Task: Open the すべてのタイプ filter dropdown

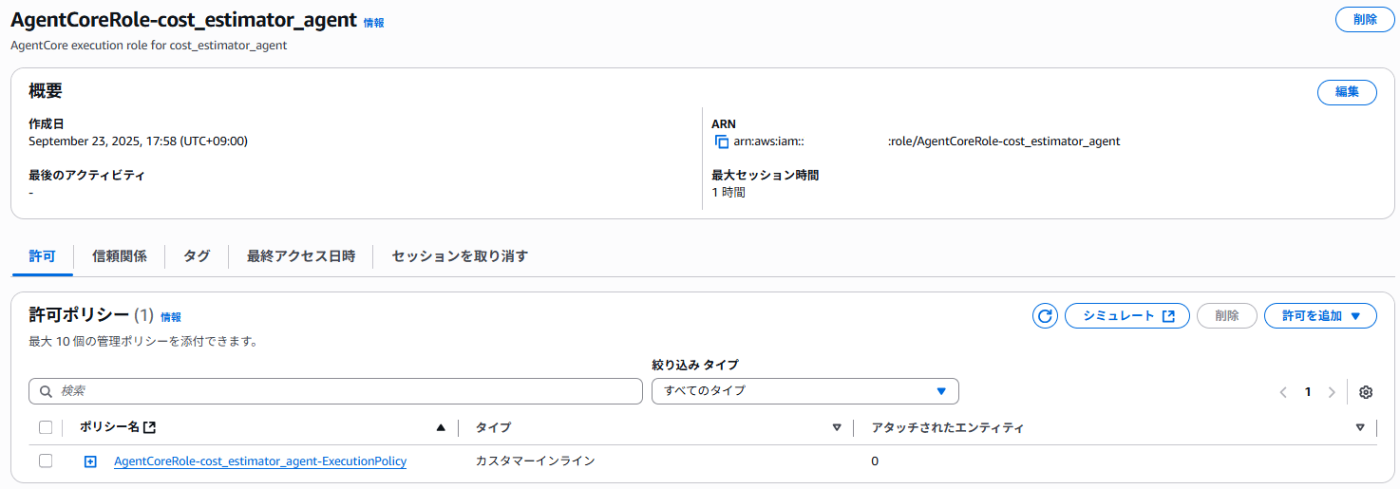Action: (x=805, y=391)
